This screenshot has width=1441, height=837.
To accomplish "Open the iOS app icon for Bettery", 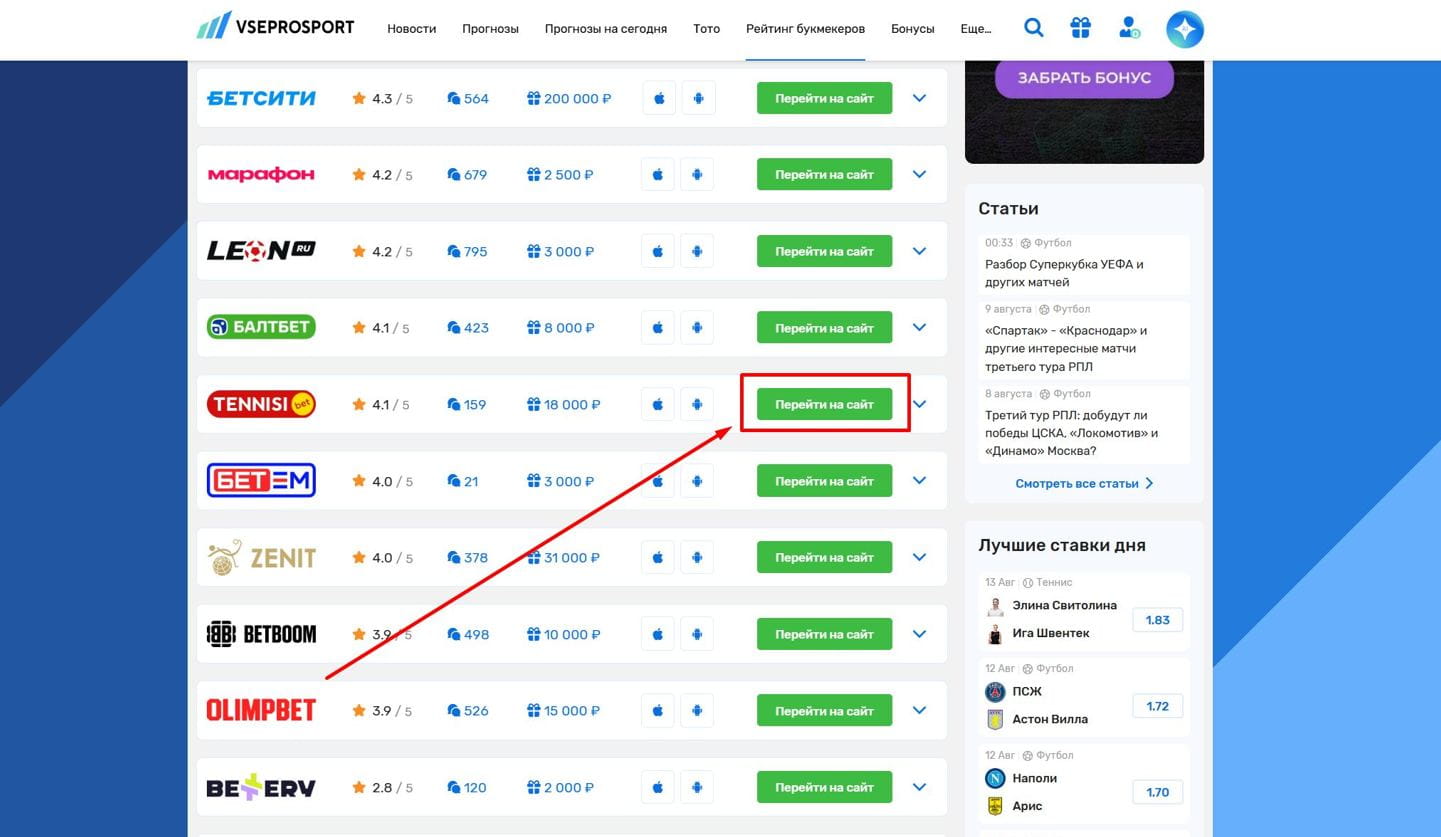I will [659, 788].
